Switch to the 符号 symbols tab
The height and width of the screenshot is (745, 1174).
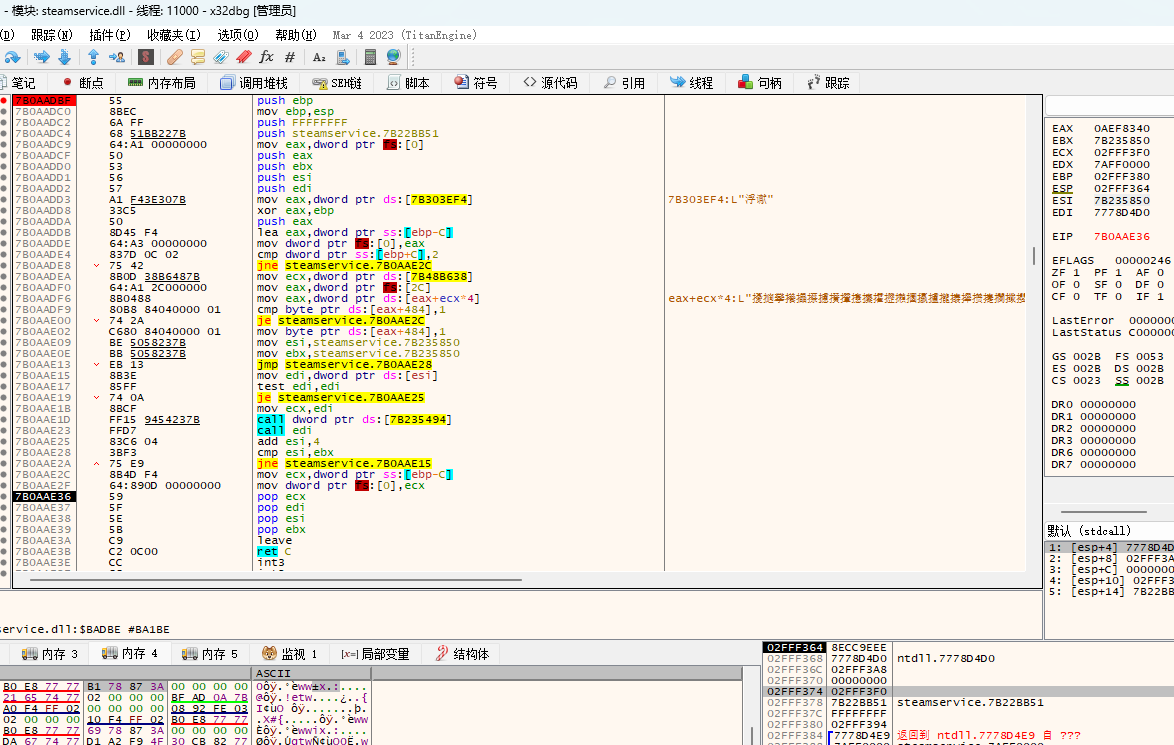coord(476,83)
